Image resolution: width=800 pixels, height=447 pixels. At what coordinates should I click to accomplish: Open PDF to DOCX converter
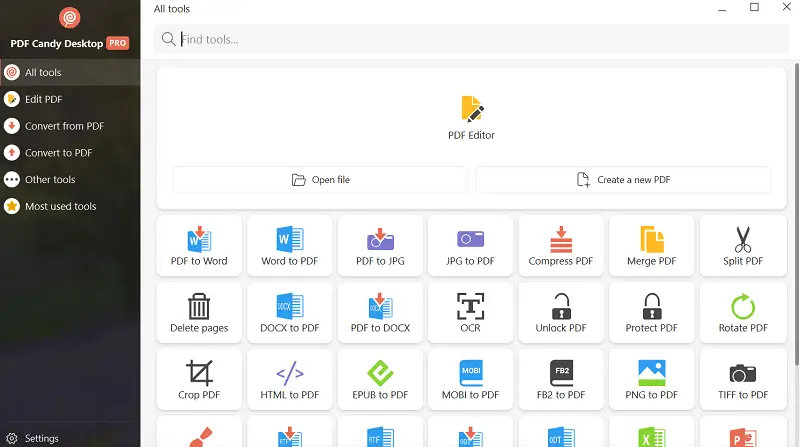(x=380, y=312)
